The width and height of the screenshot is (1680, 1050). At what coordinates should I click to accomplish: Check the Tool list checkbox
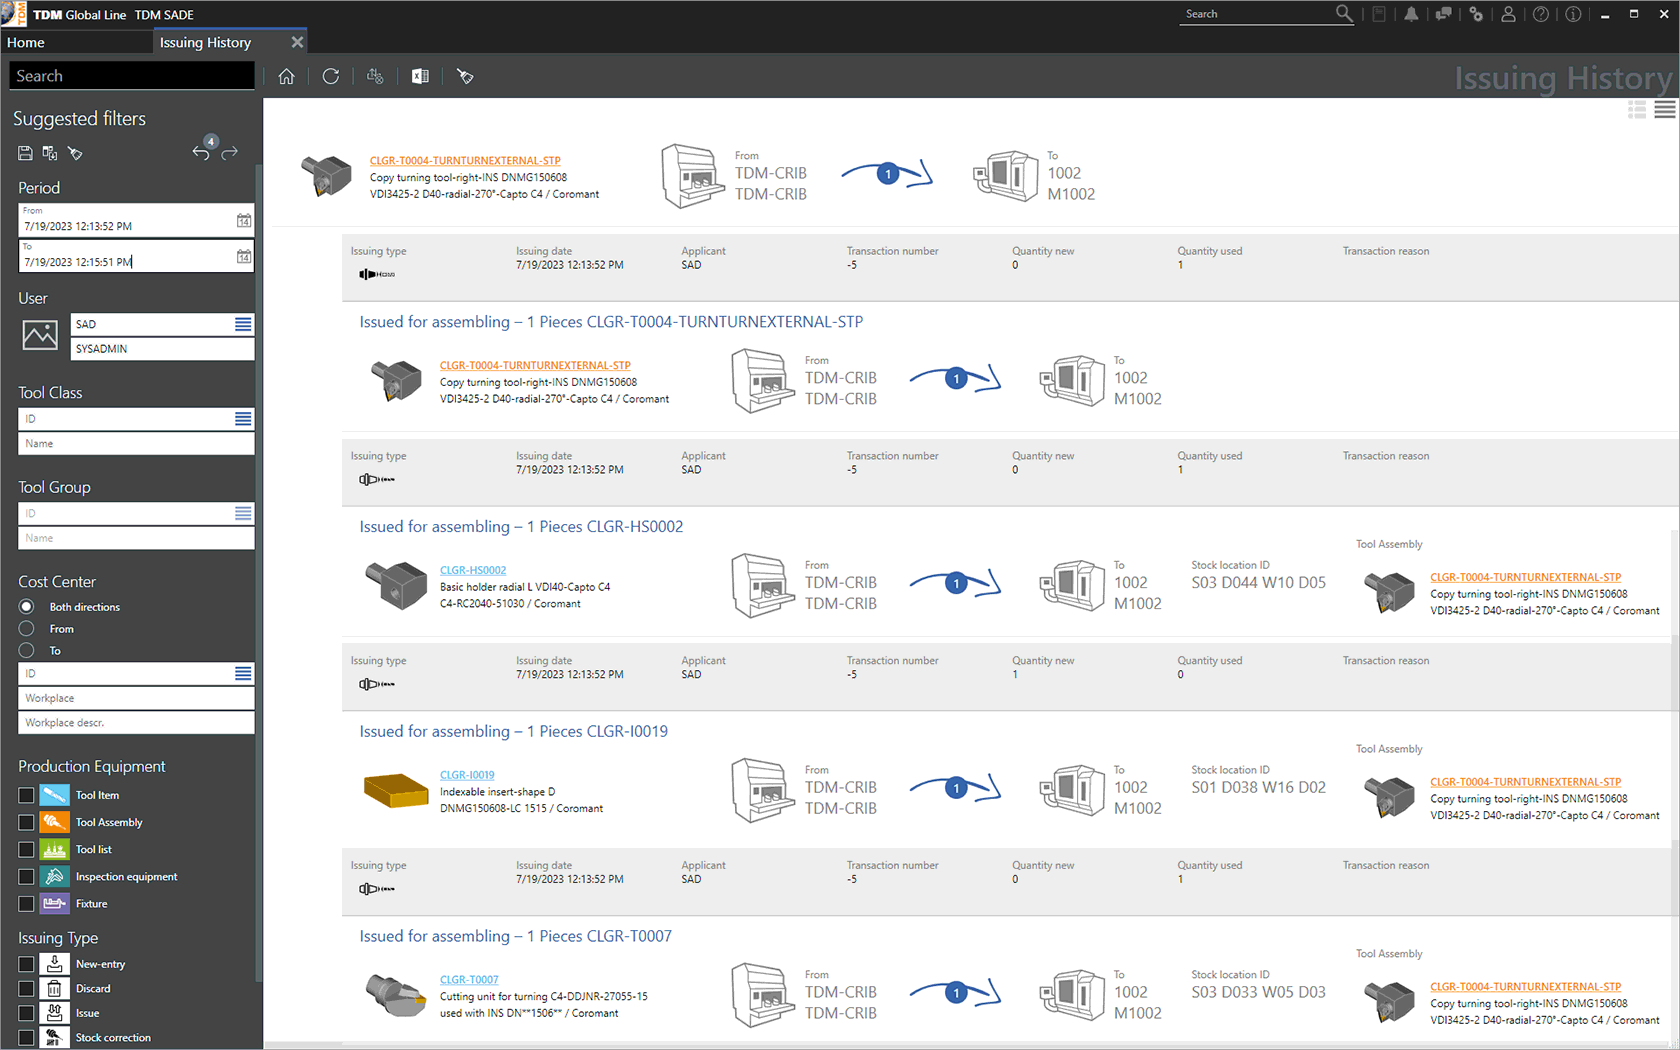[26, 850]
